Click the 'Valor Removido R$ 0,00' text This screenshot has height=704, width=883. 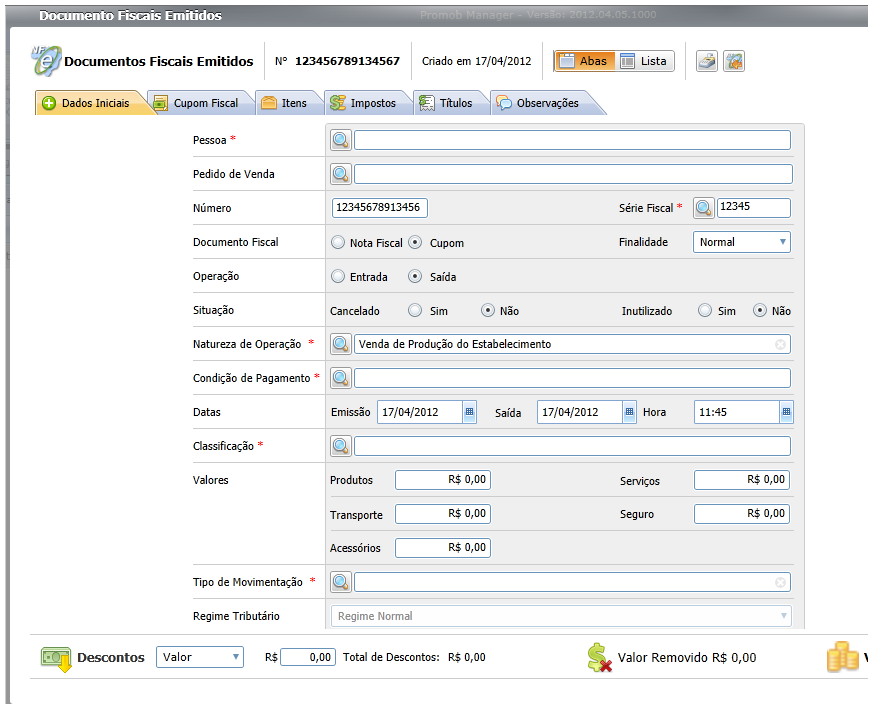pos(687,658)
